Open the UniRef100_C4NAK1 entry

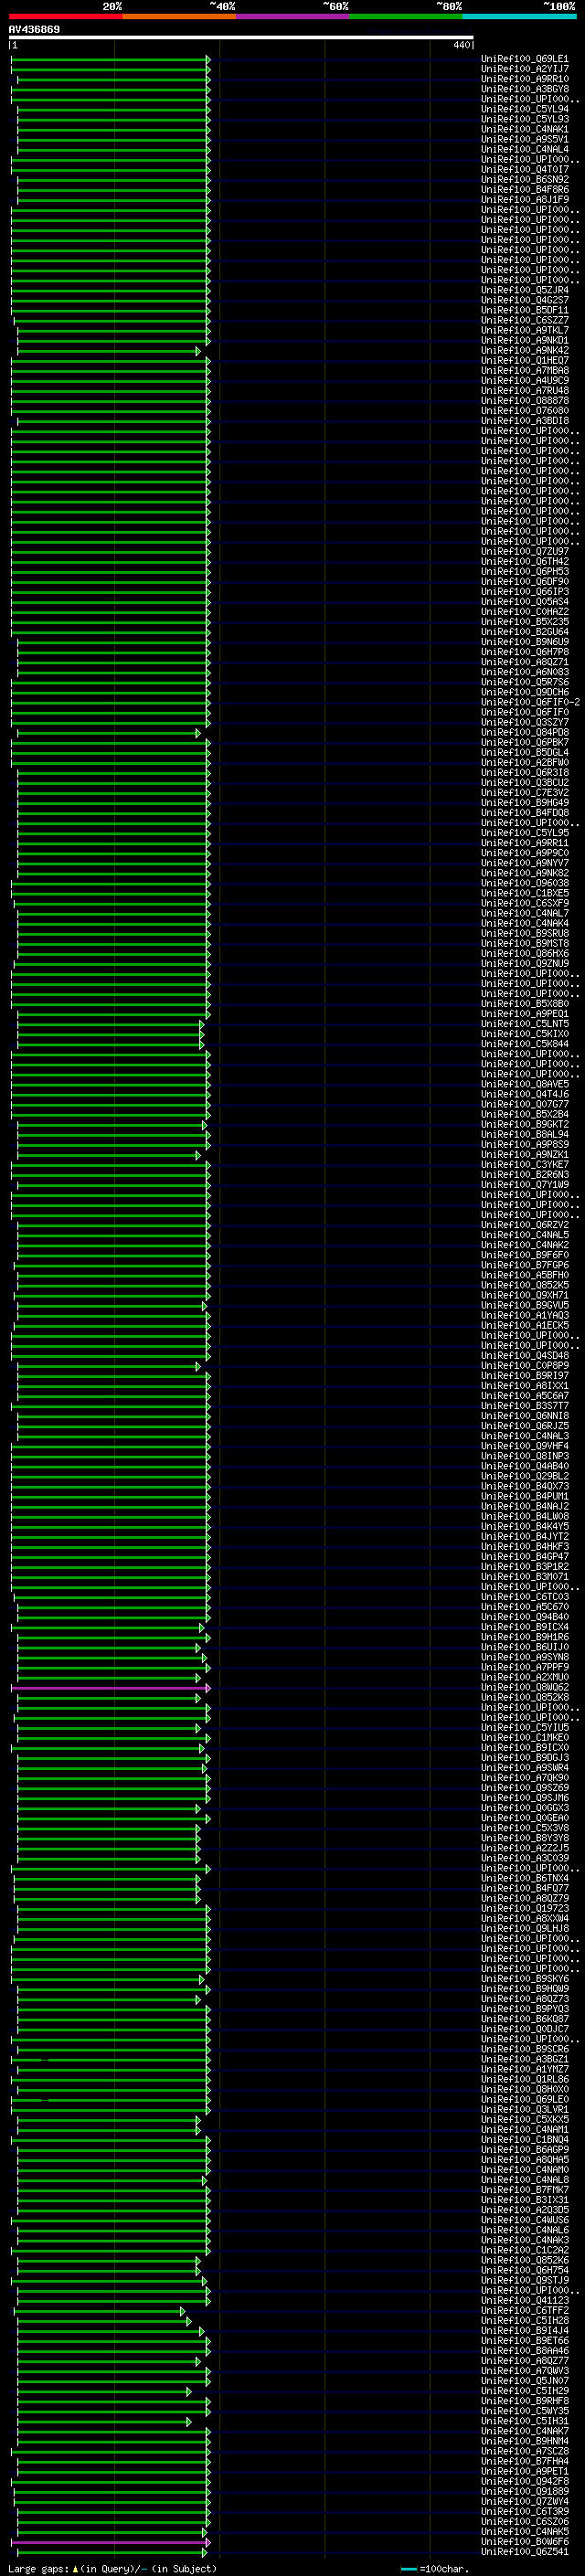click(524, 129)
